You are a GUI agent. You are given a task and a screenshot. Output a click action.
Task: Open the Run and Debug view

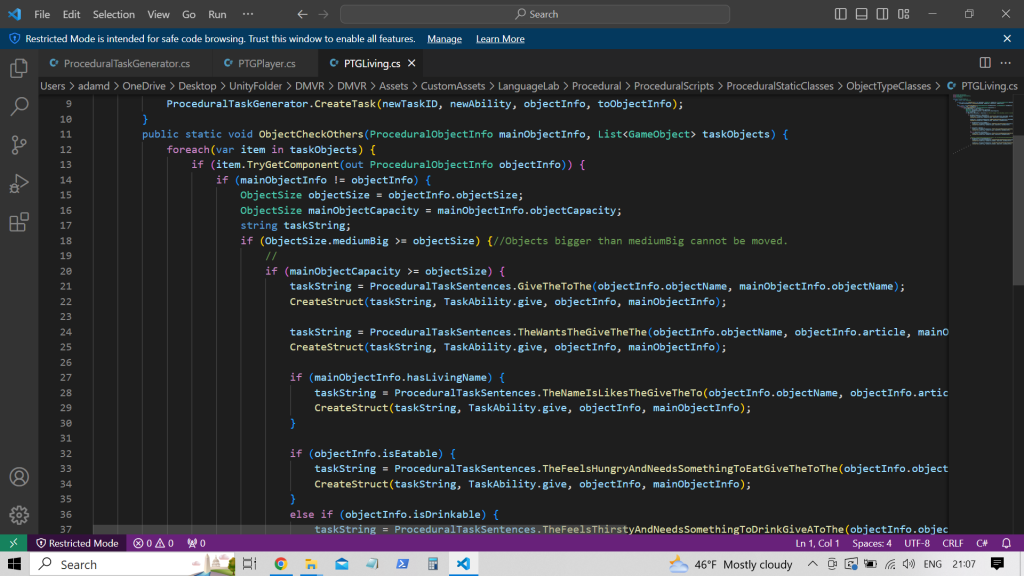click(x=19, y=184)
